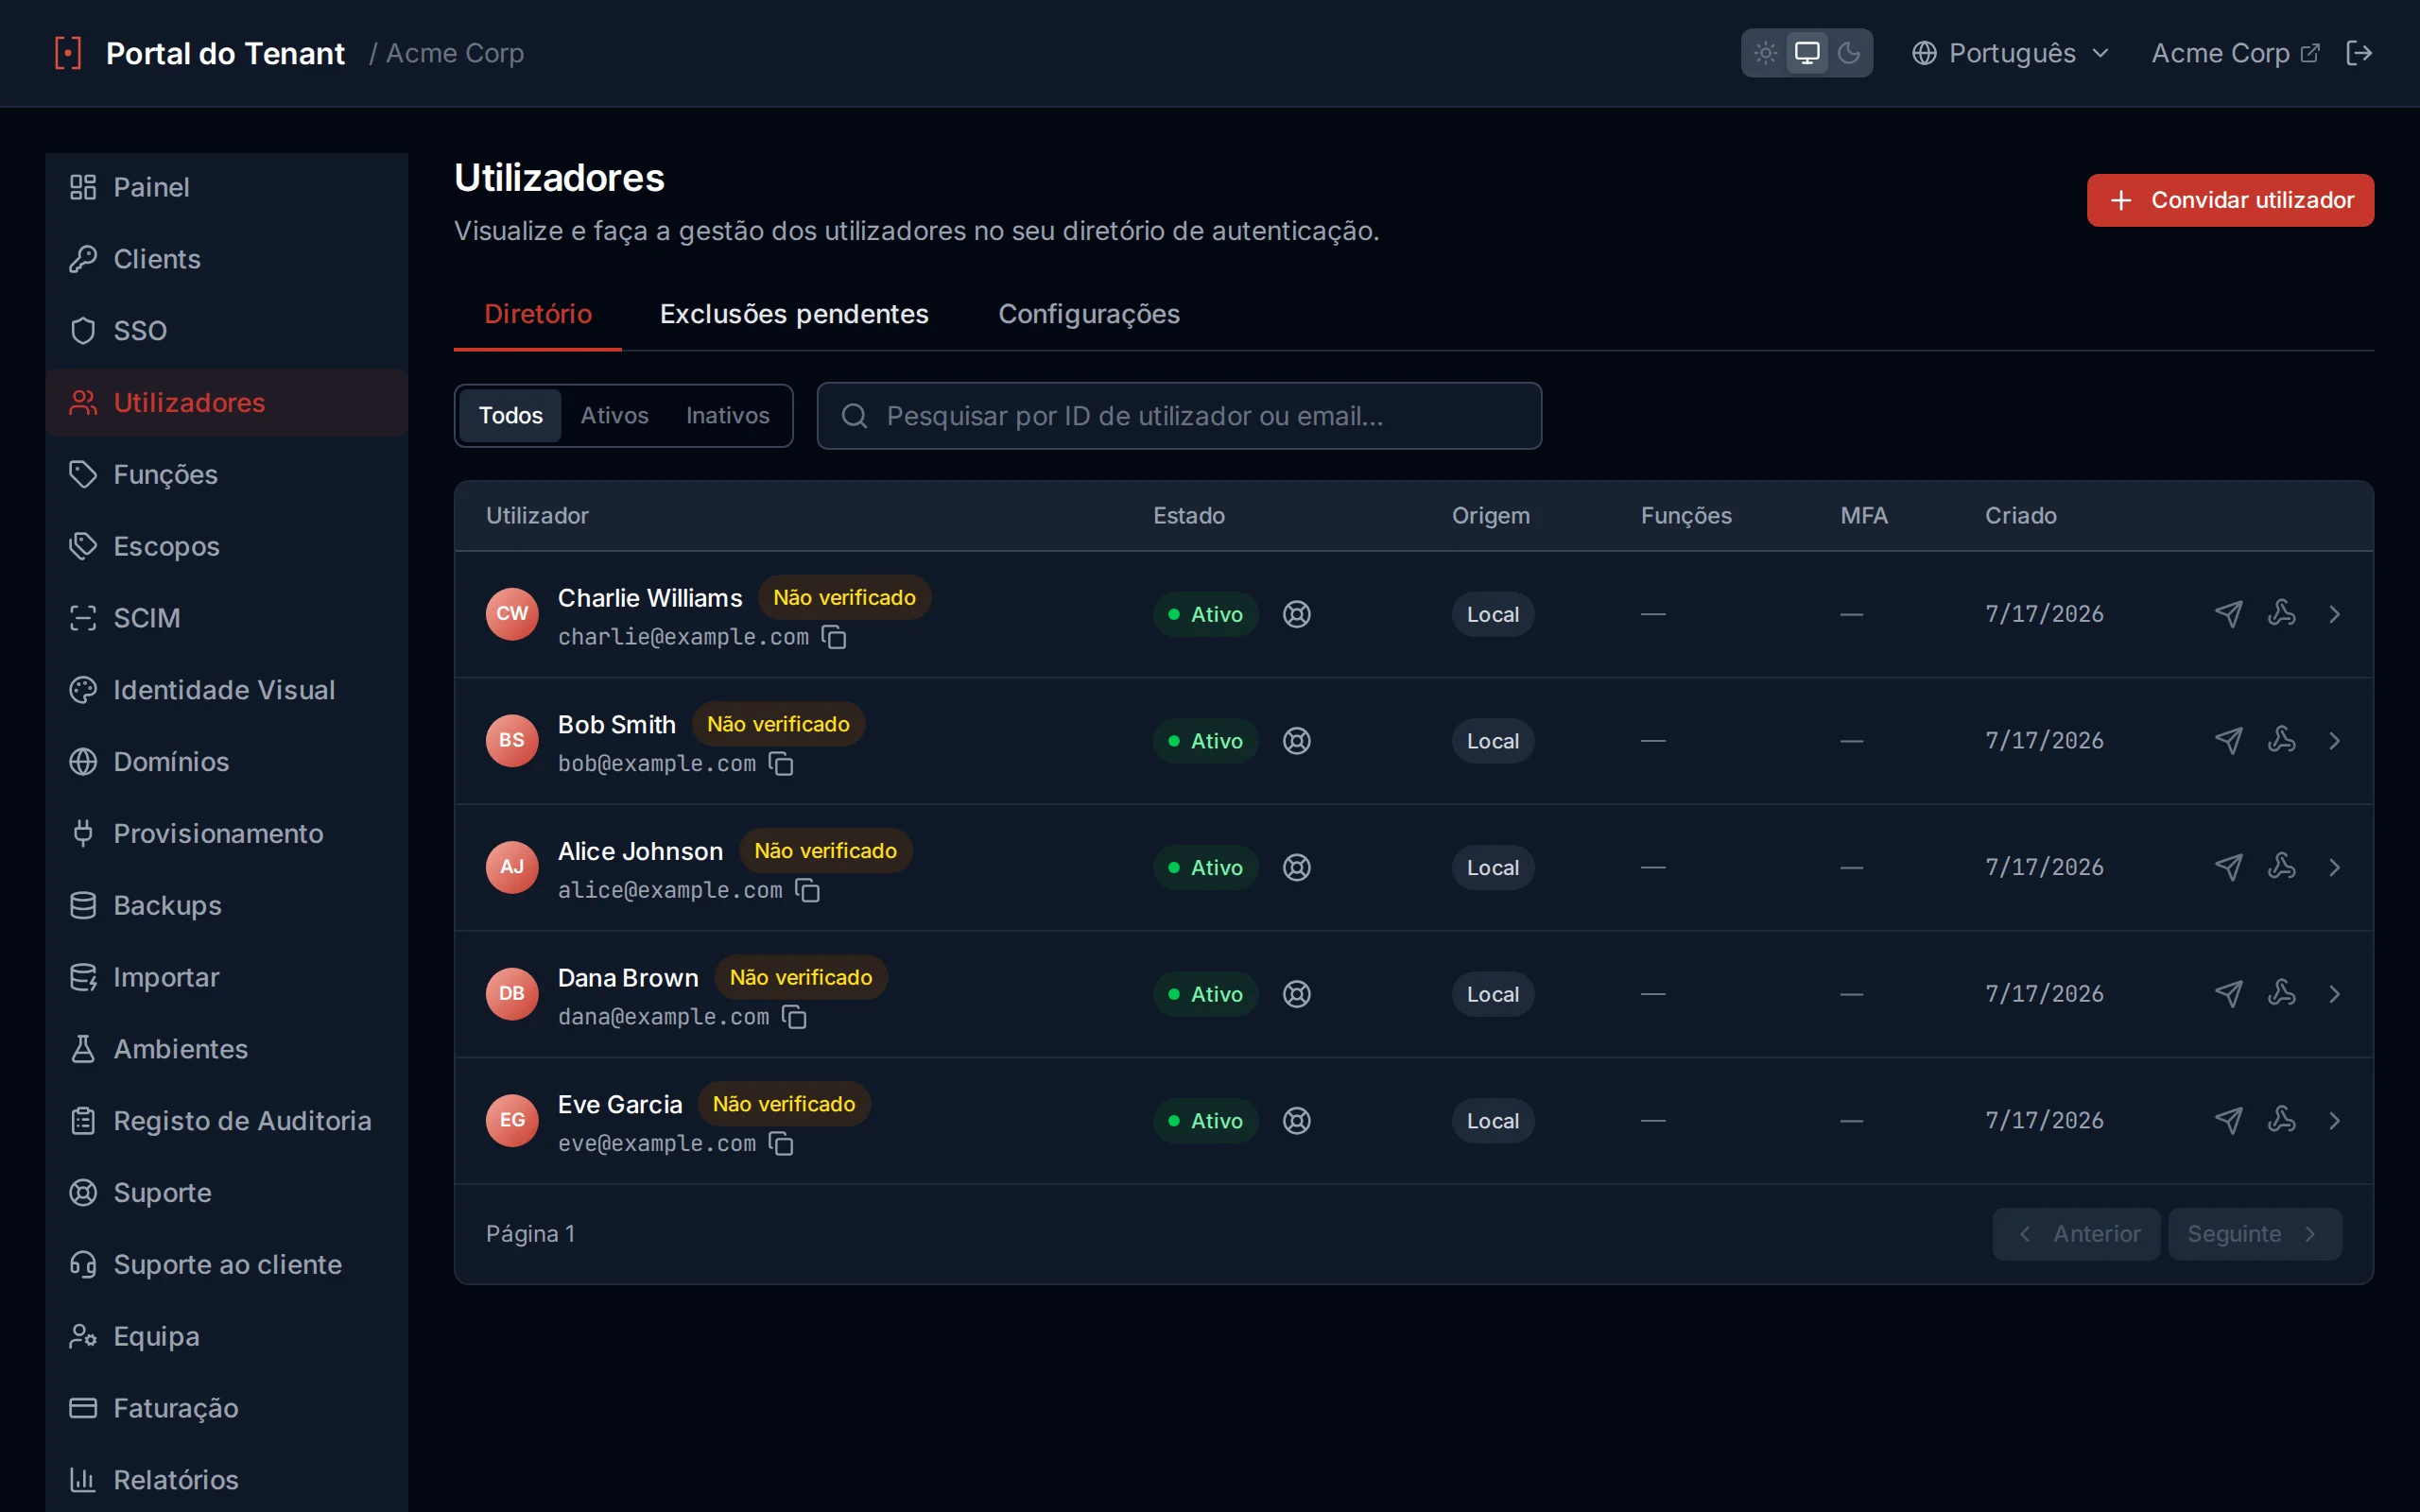The height and width of the screenshot is (1512, 2420).
Task: Click webhook icon for Eve Garcia
Action: point(2281,1121)
